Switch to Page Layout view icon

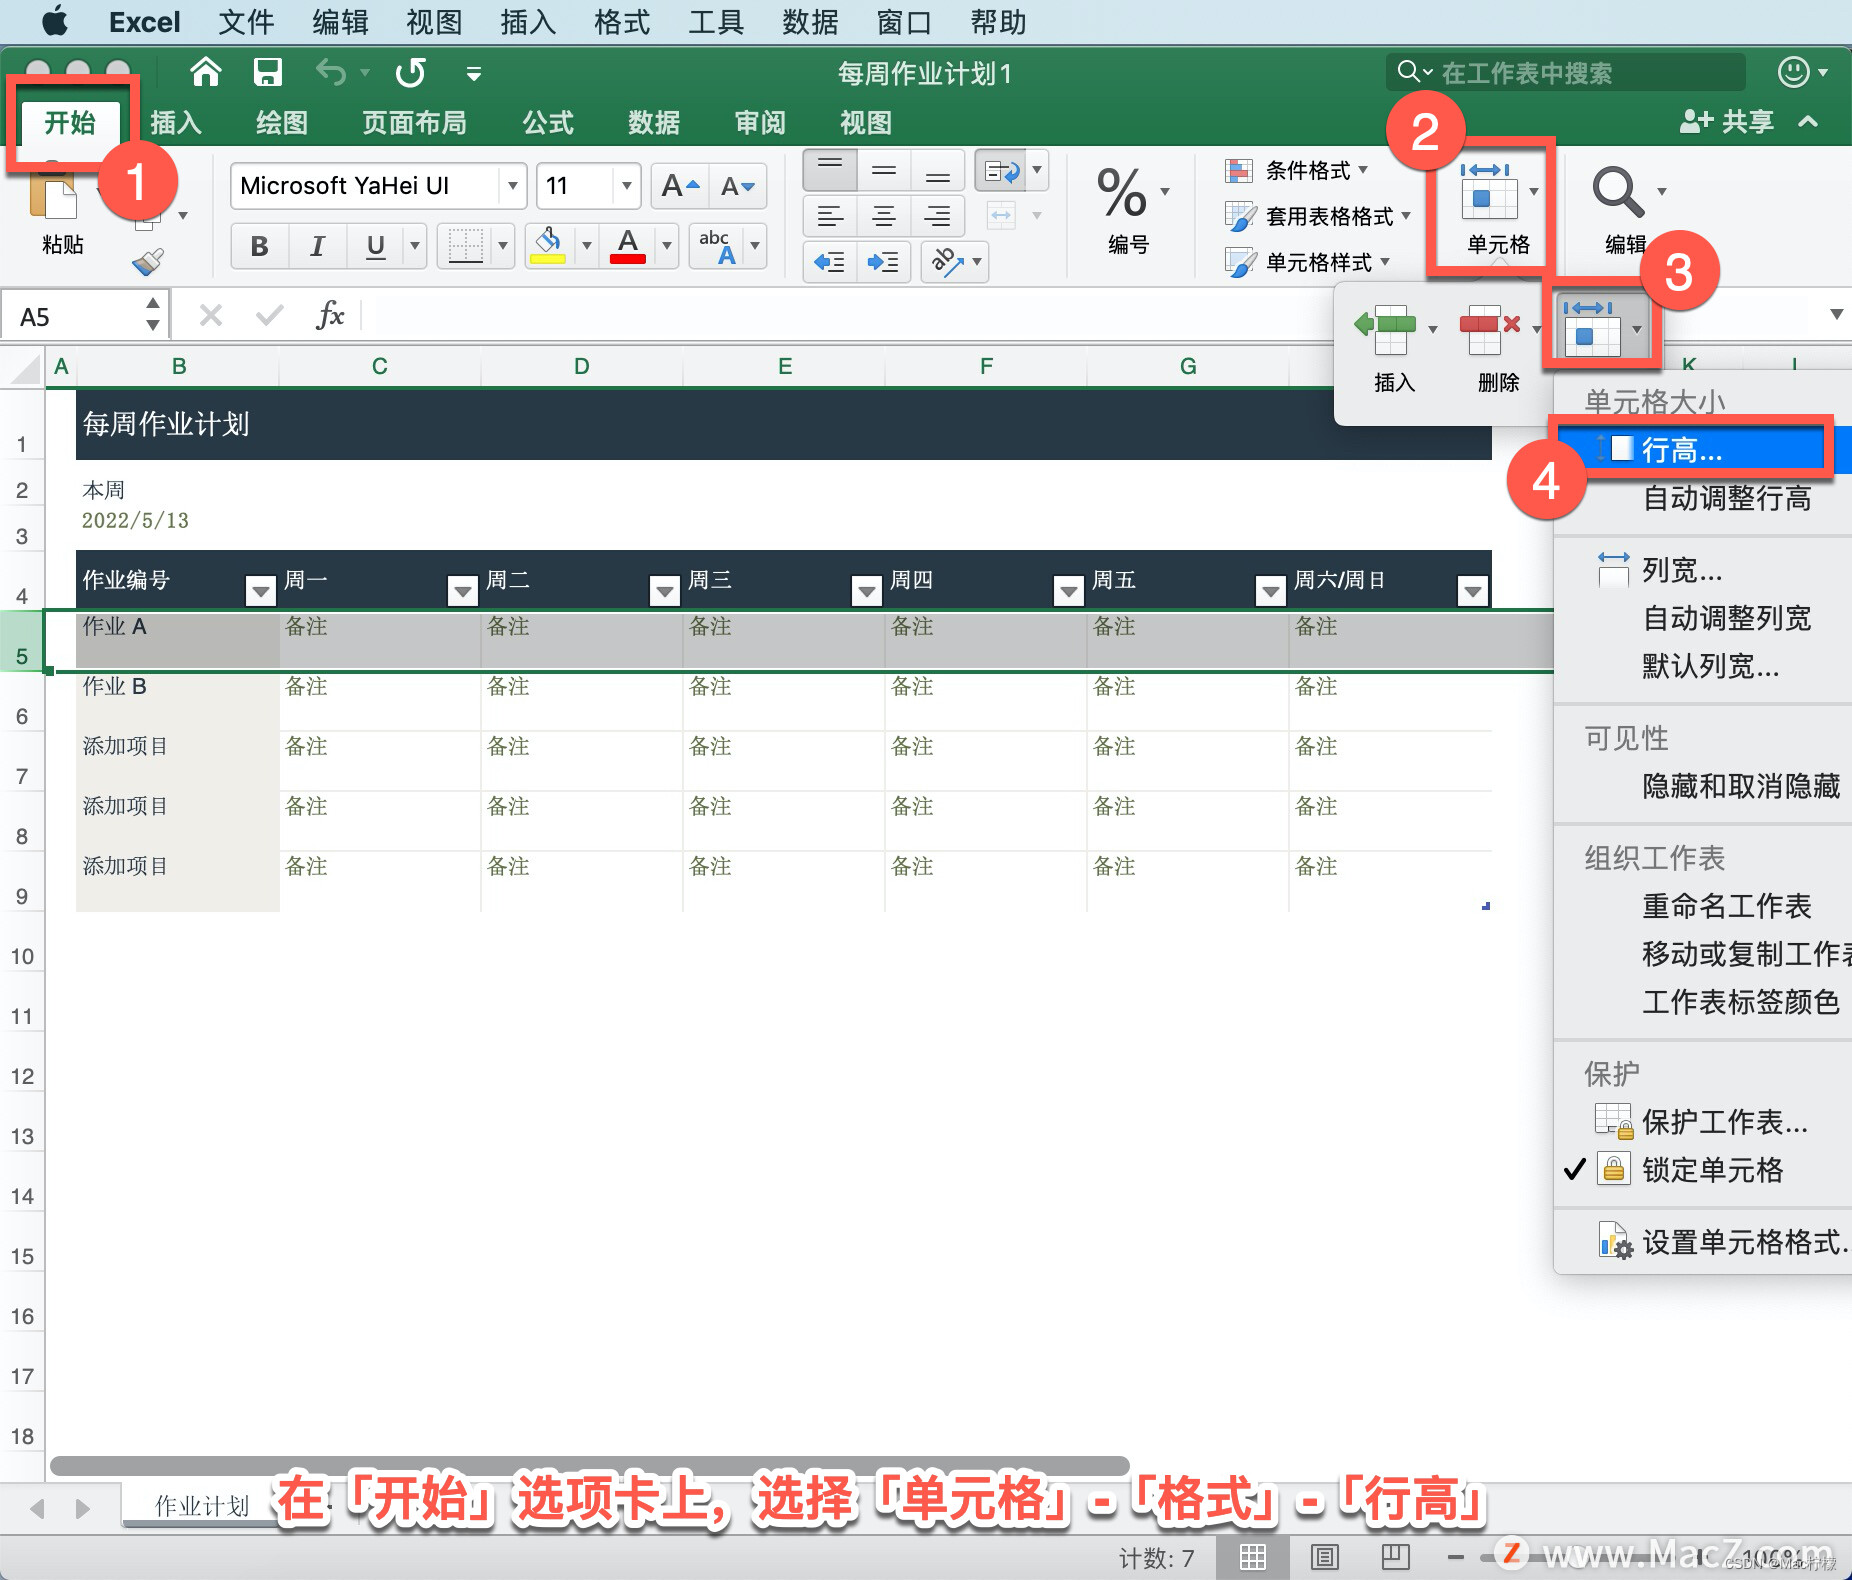point(1325,1557)
